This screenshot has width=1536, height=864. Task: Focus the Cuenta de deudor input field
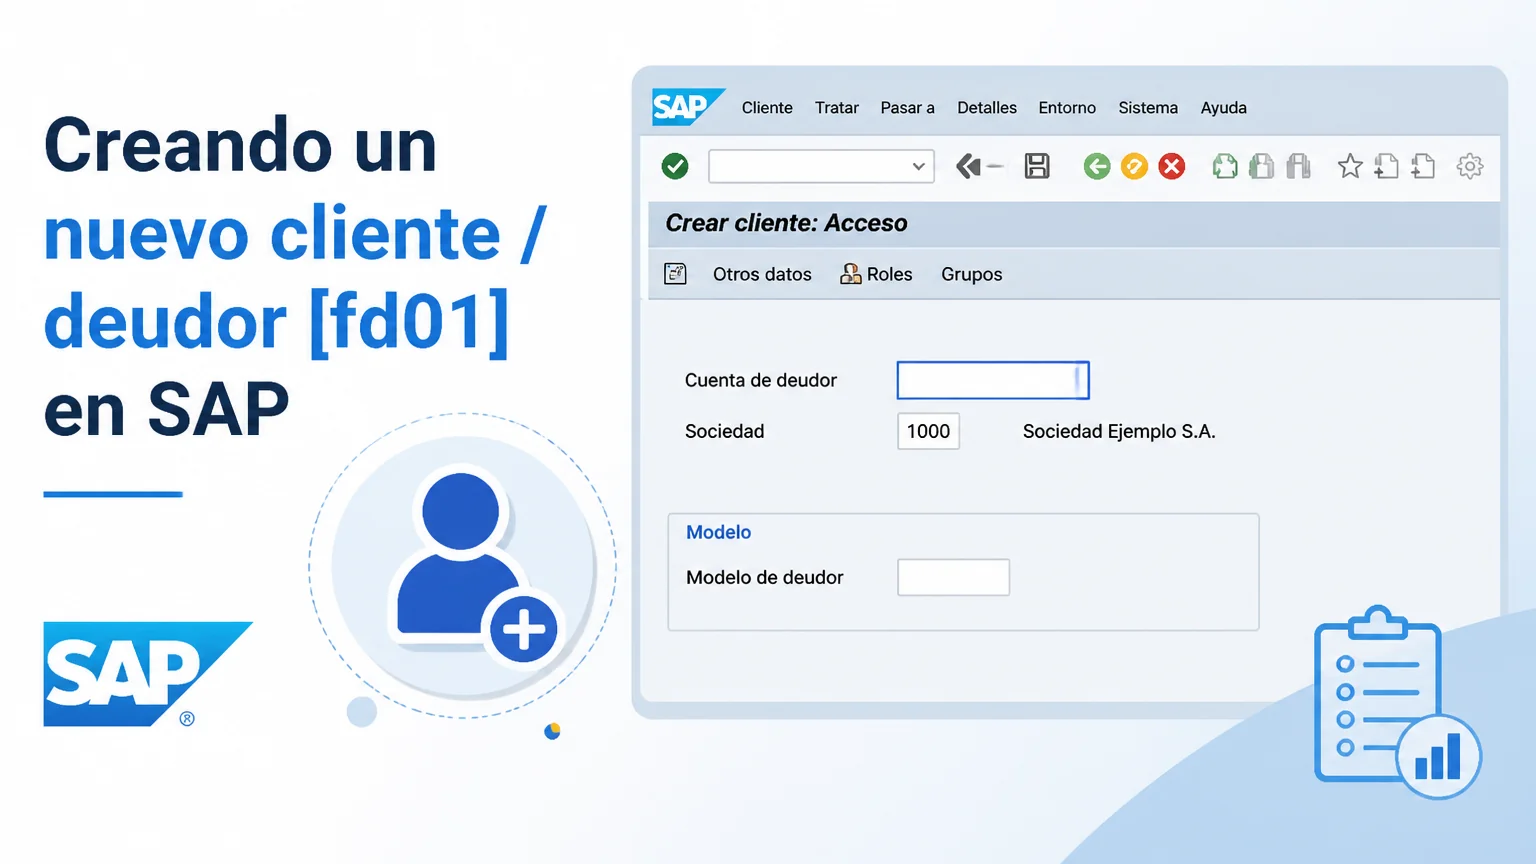click(993, 380)
